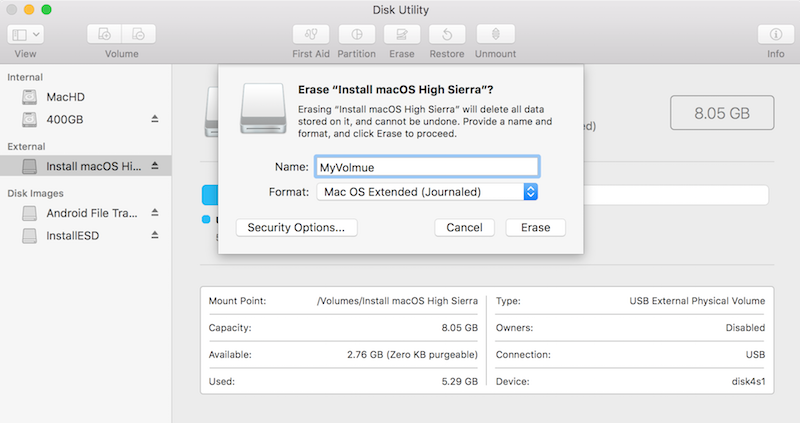Open the Partition tool icon
Image resolution: width=800 pixels, height=423 pixels.
(x=357, y=34)
